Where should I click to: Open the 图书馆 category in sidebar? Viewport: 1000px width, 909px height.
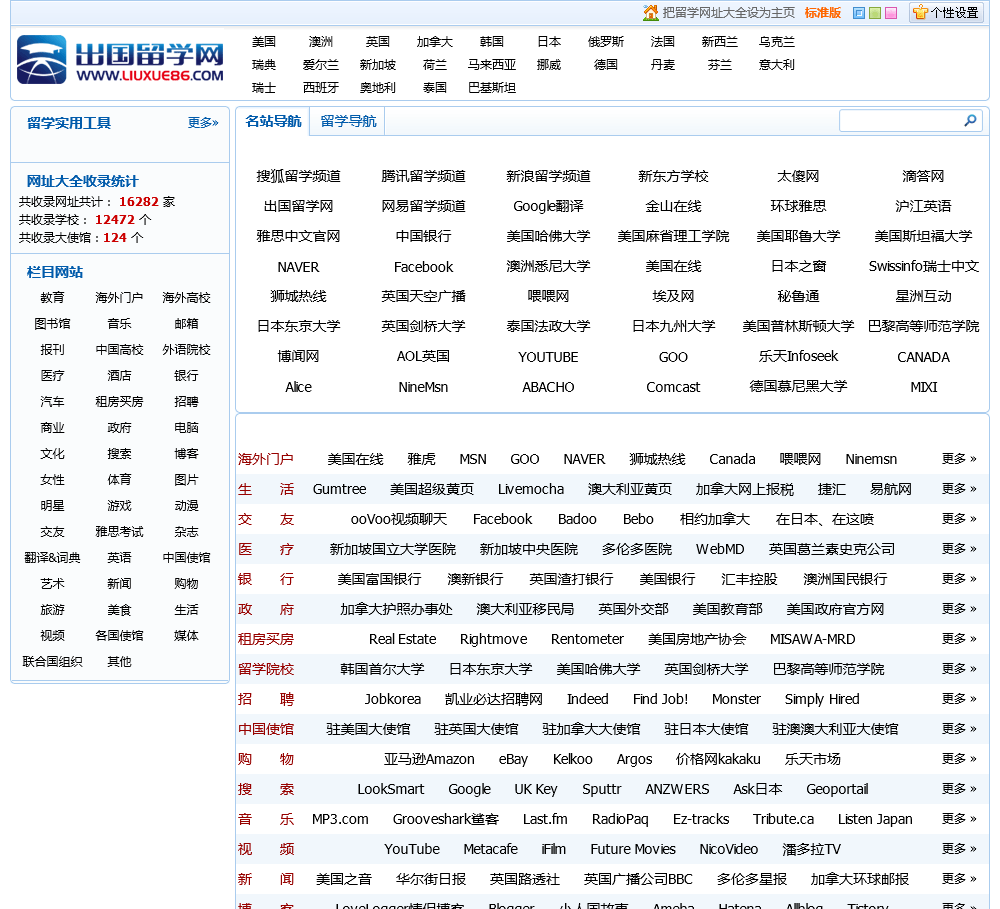click(x=52, y=323)
